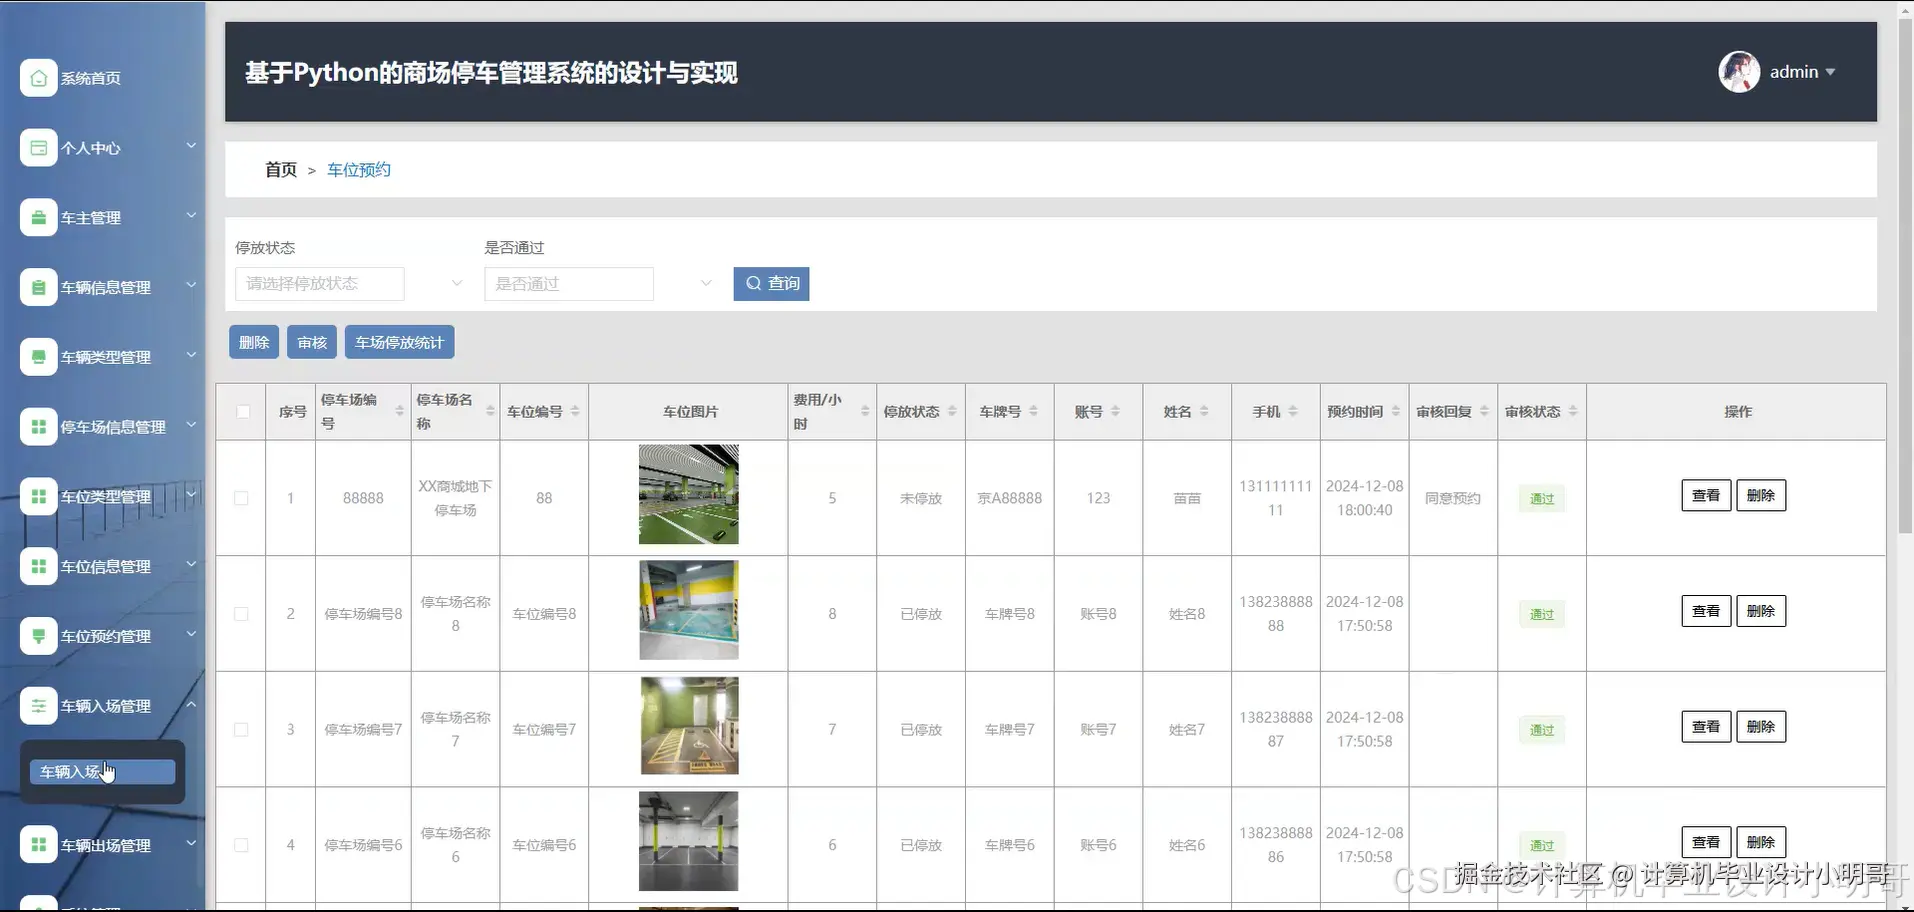Viewport: 1914px width, 912px height.
Task: Open the admin account dropdown arrow
Action: (x=1830, y=72)
